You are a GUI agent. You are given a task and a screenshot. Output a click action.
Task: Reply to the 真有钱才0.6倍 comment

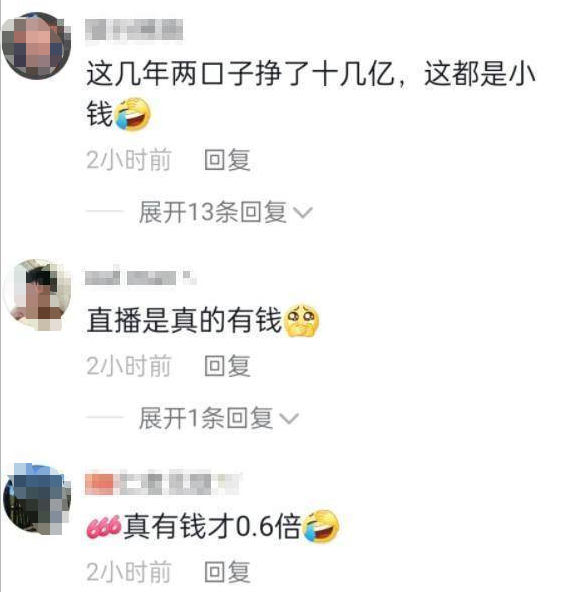coord(227,572)
